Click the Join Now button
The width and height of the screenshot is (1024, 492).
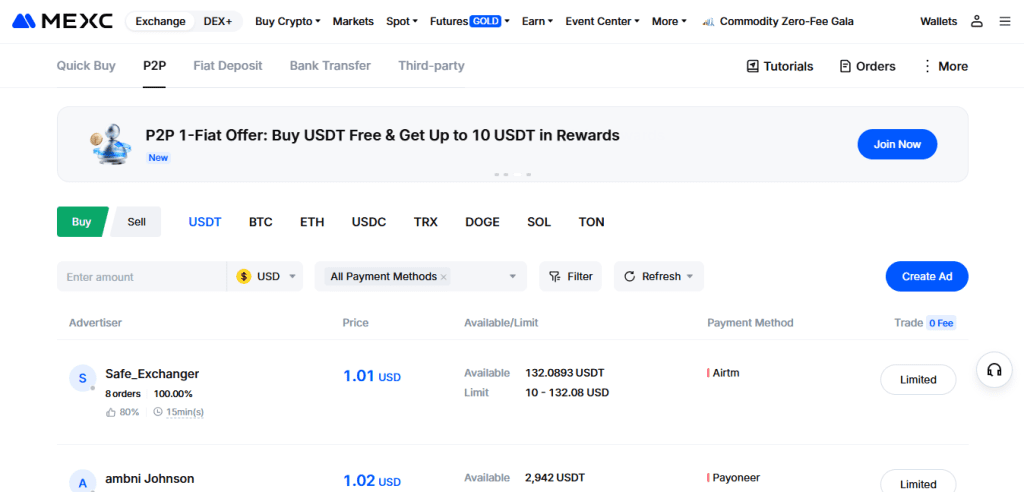pyautogui.click(x=897, y=144)
